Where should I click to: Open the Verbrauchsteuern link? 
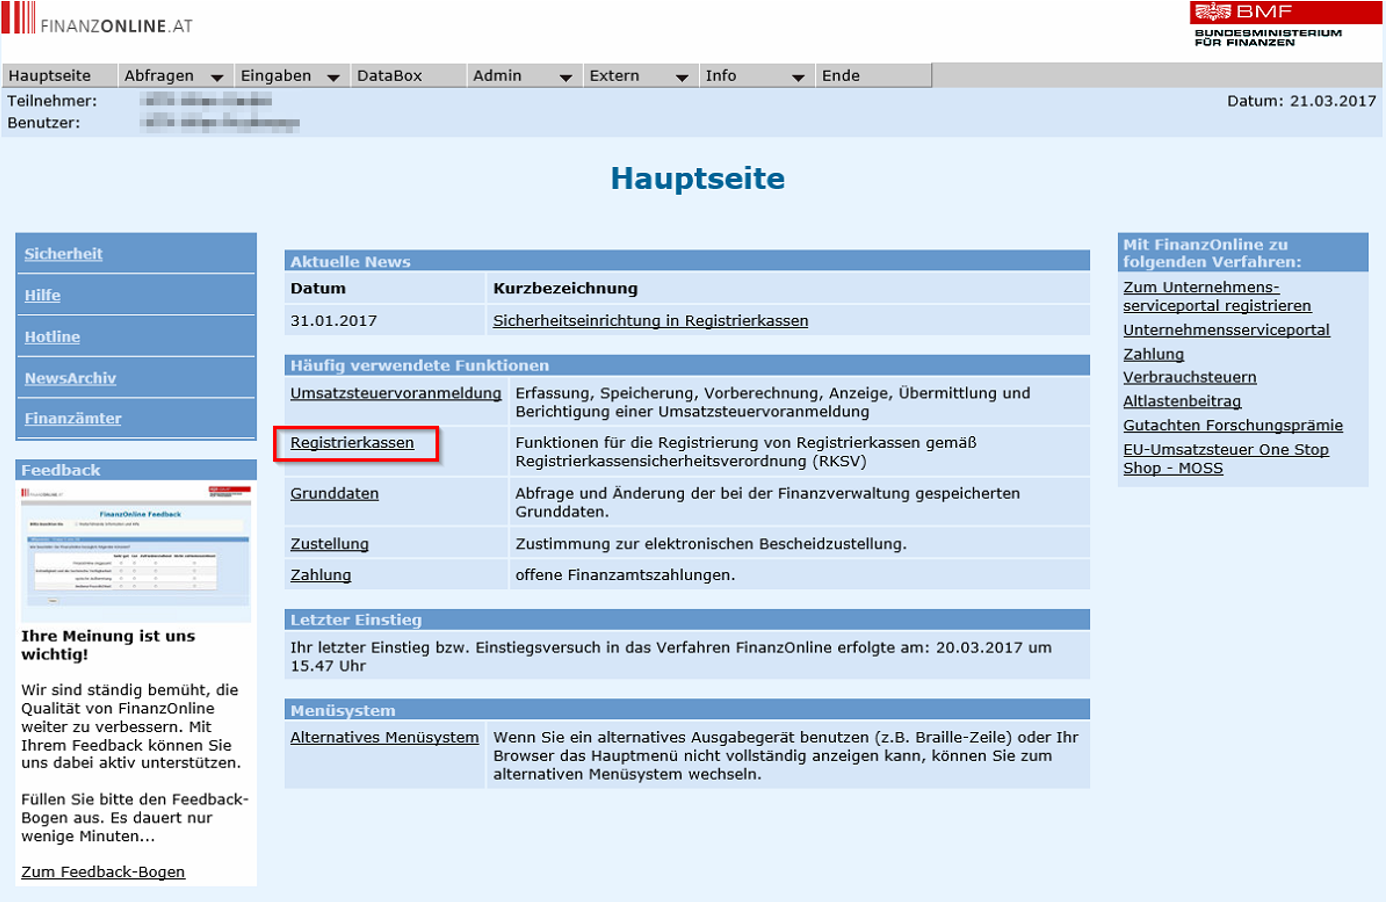1189,377
